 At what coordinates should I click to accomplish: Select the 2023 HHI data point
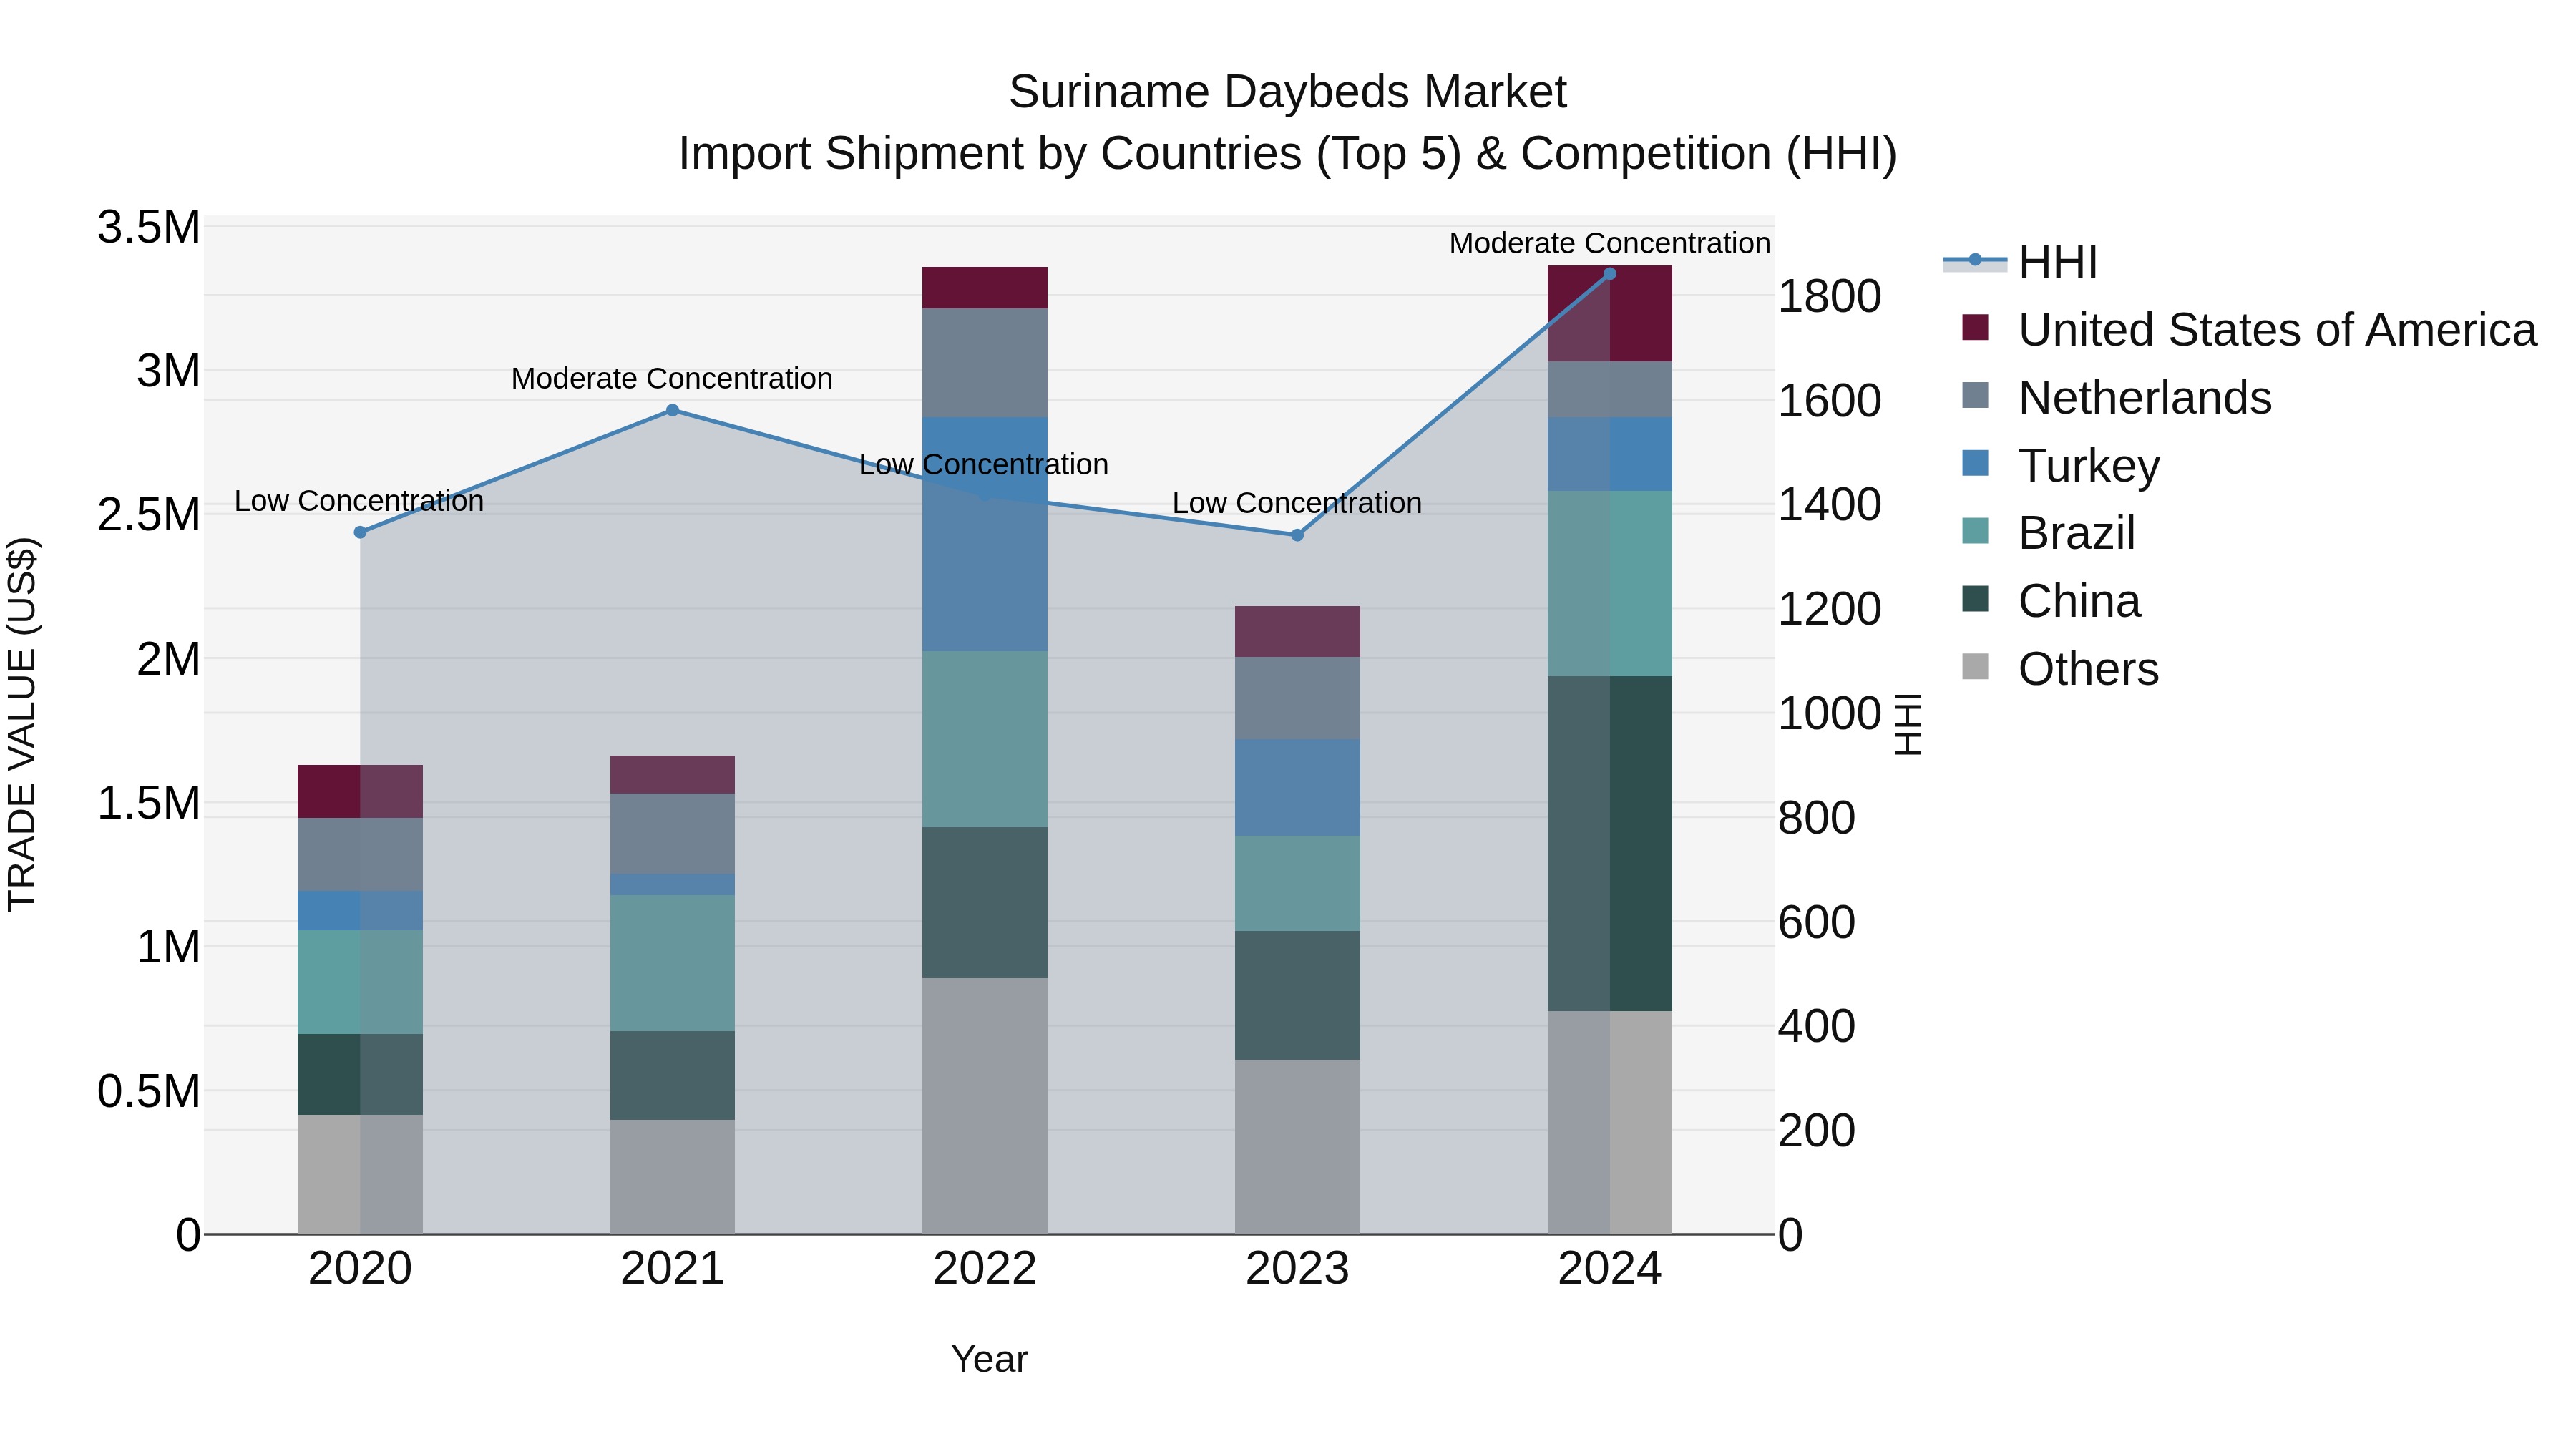pos(1298,535)
